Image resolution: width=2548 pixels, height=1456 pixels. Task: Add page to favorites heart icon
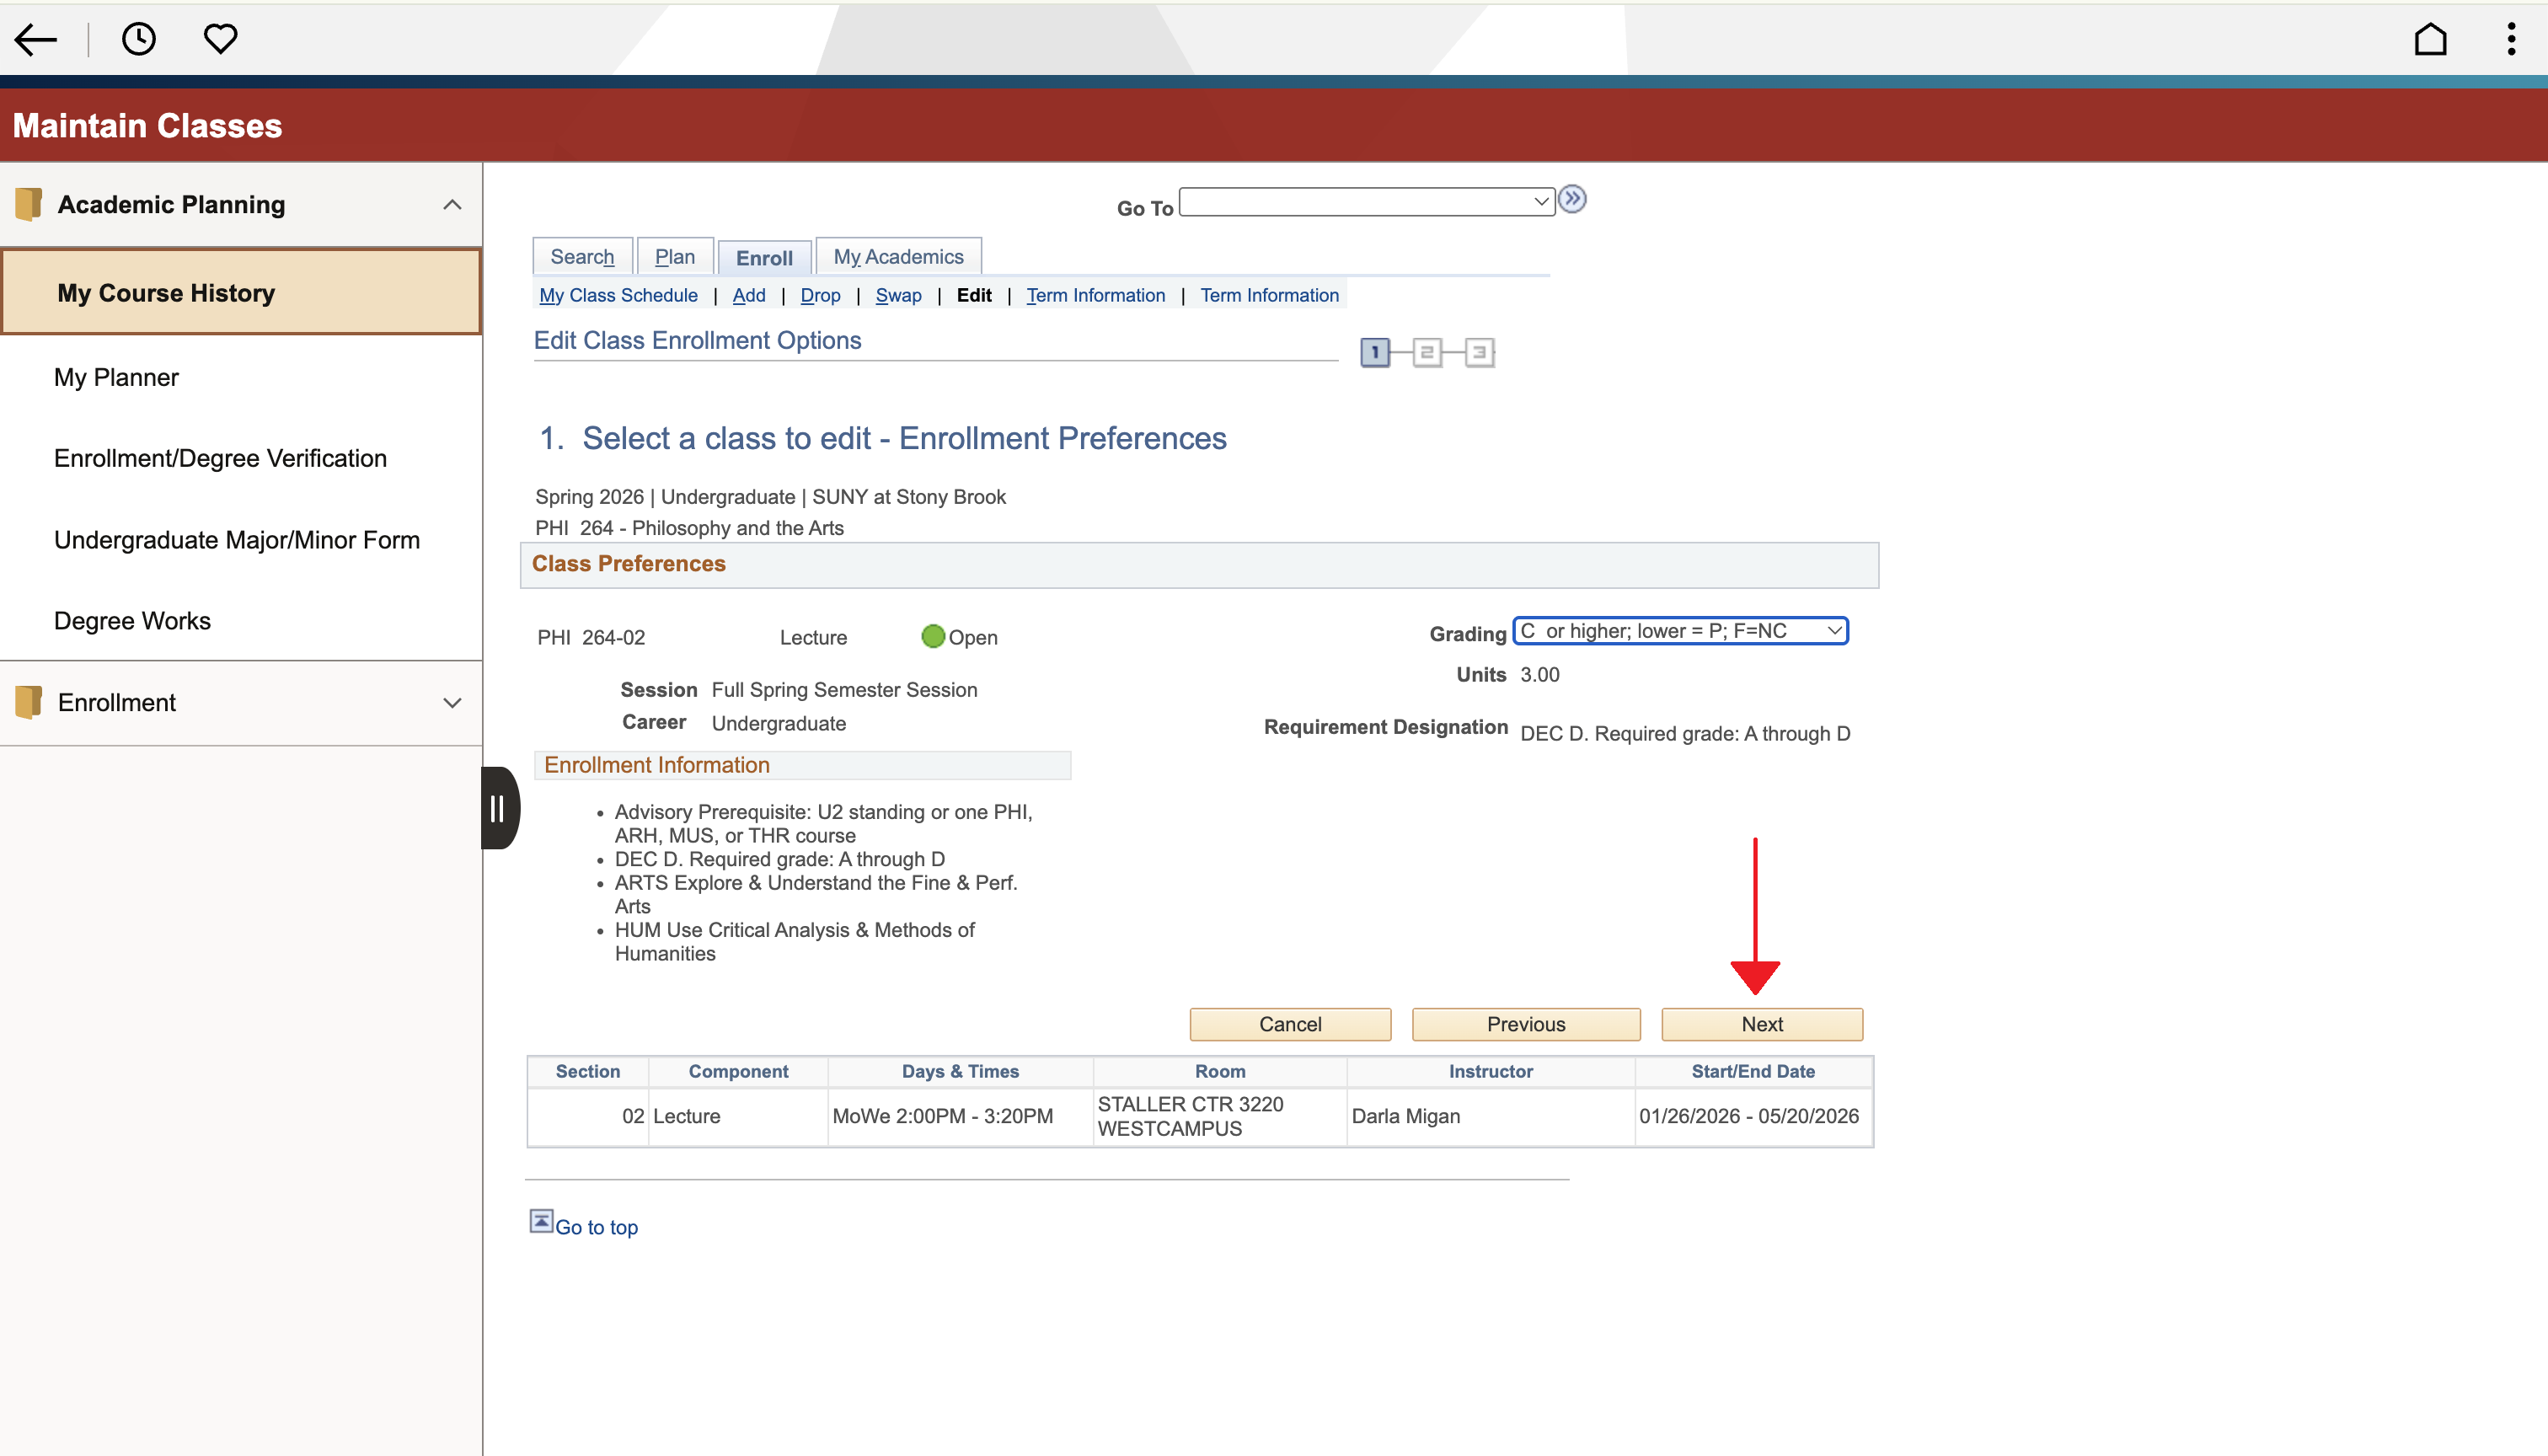click(x=220, y=39)
